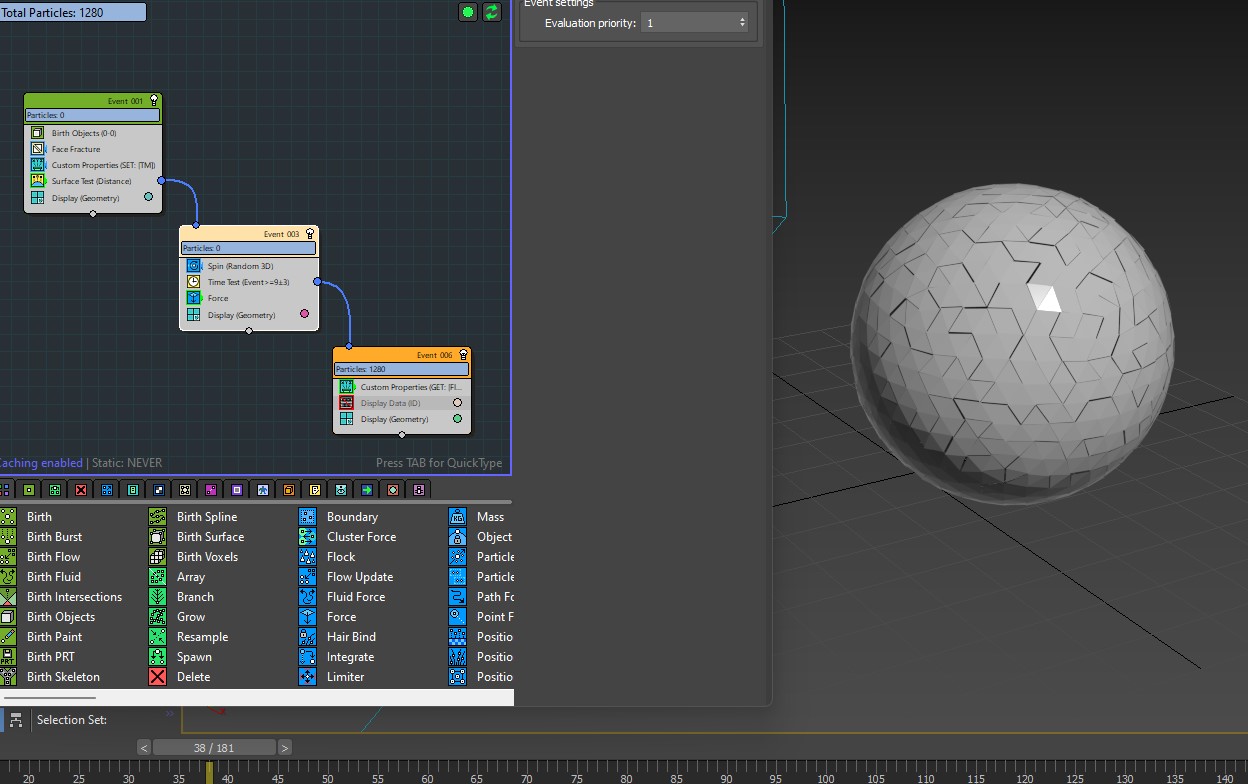
Task: Toggle the Event 006 lightbulb
Action: coord(462,354)
